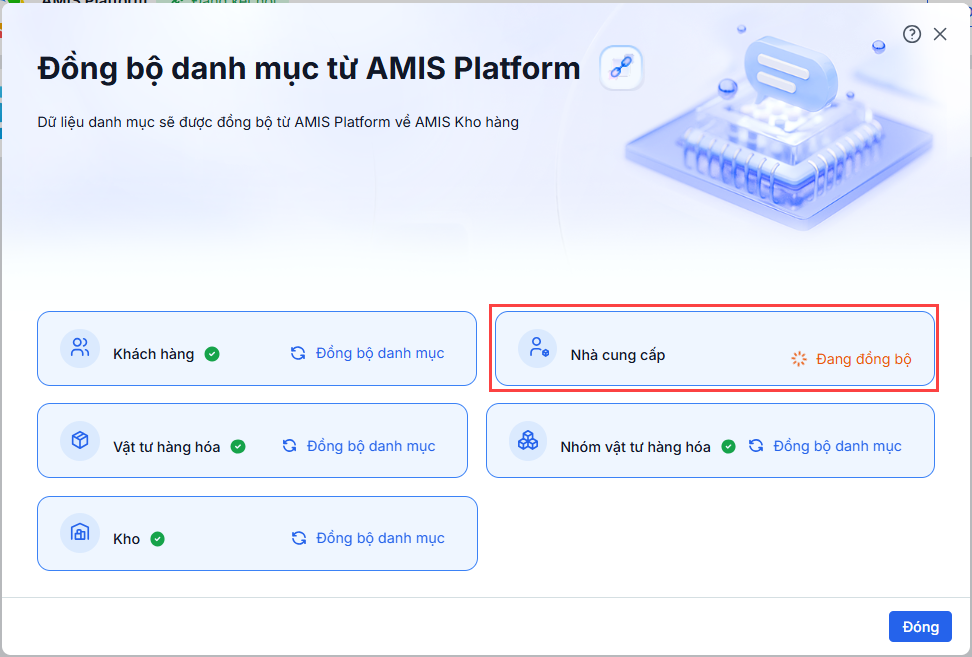Sync Khách hàng via Đồng bộ danh mục
Image resolution: width=972 pixels, height=657 pixels.
click(380, 353)
